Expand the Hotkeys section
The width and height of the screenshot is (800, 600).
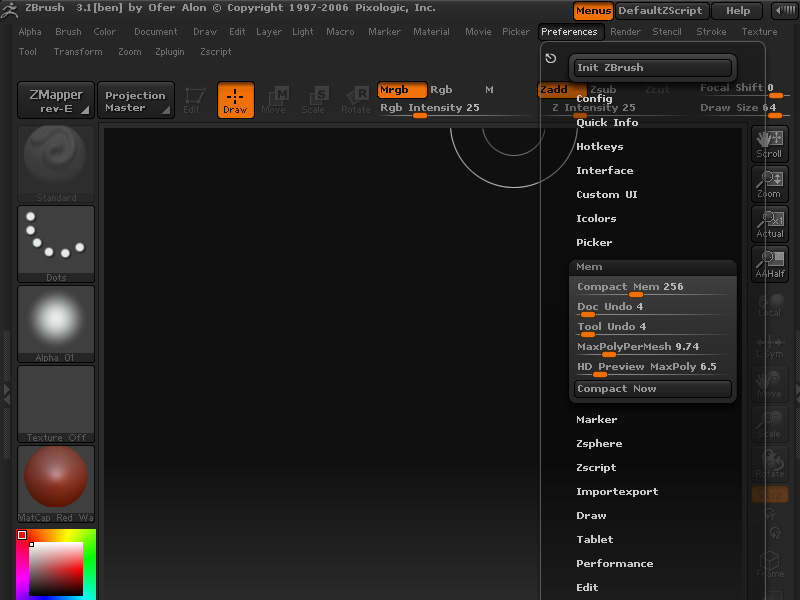[600, 146]
